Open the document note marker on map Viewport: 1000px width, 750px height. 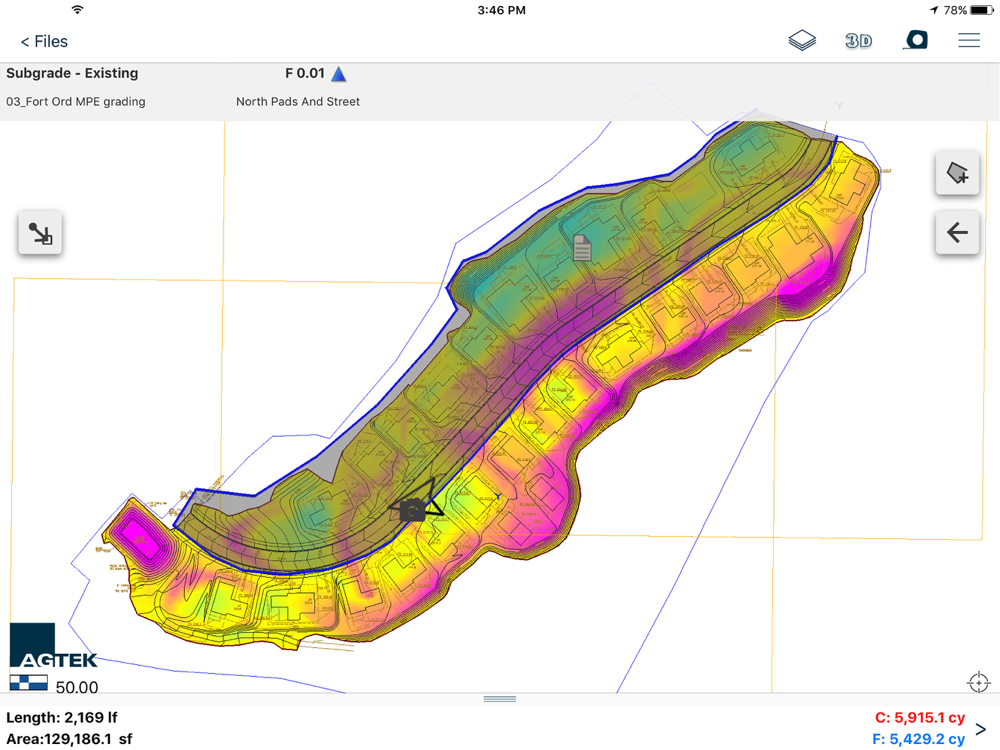pos(582,248)
